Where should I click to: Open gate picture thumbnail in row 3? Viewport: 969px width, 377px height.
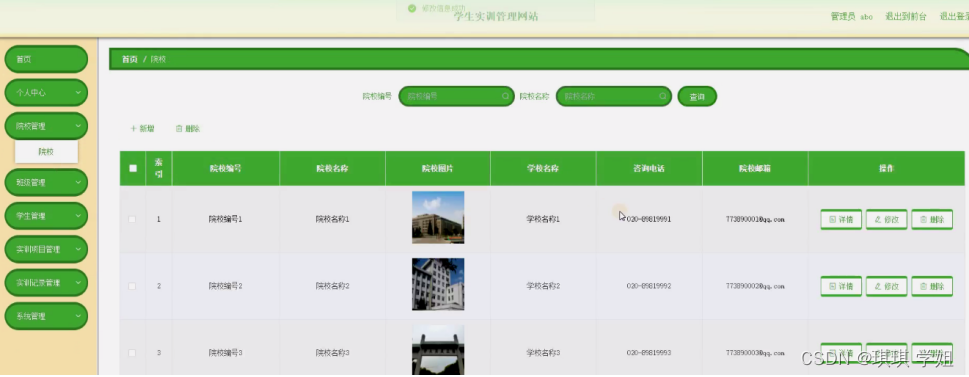(x=438, y=350)
